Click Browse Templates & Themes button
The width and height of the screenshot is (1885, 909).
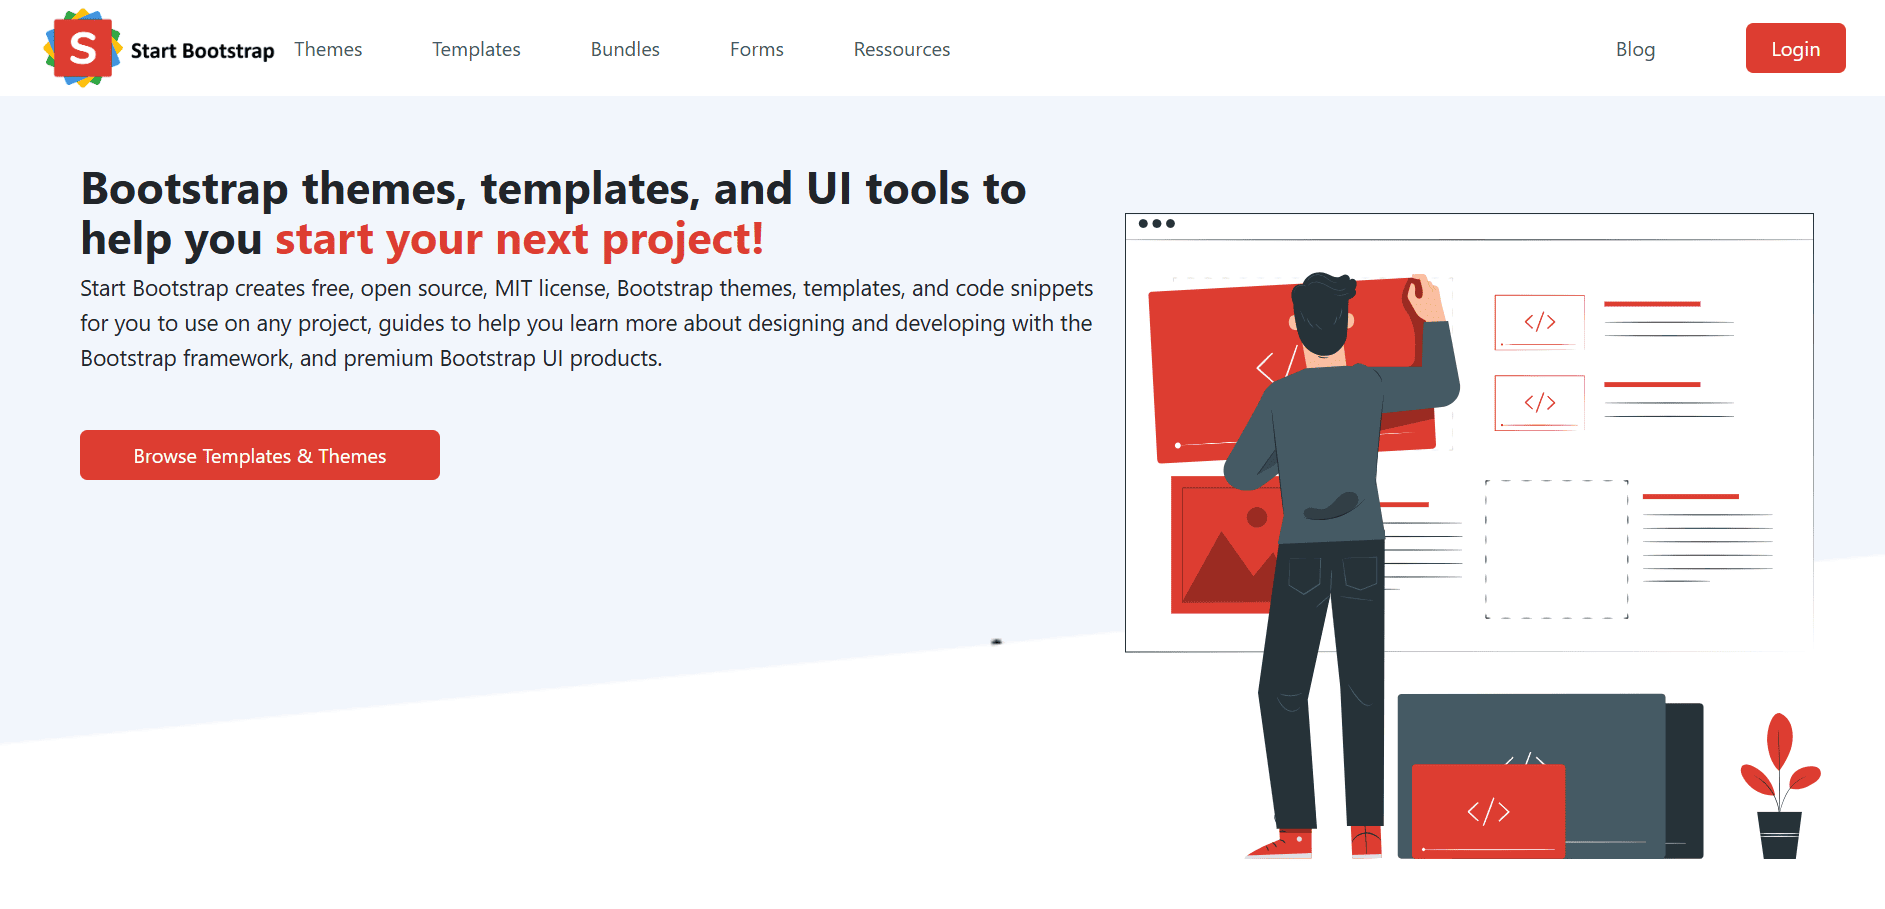(x=260, y=455)
